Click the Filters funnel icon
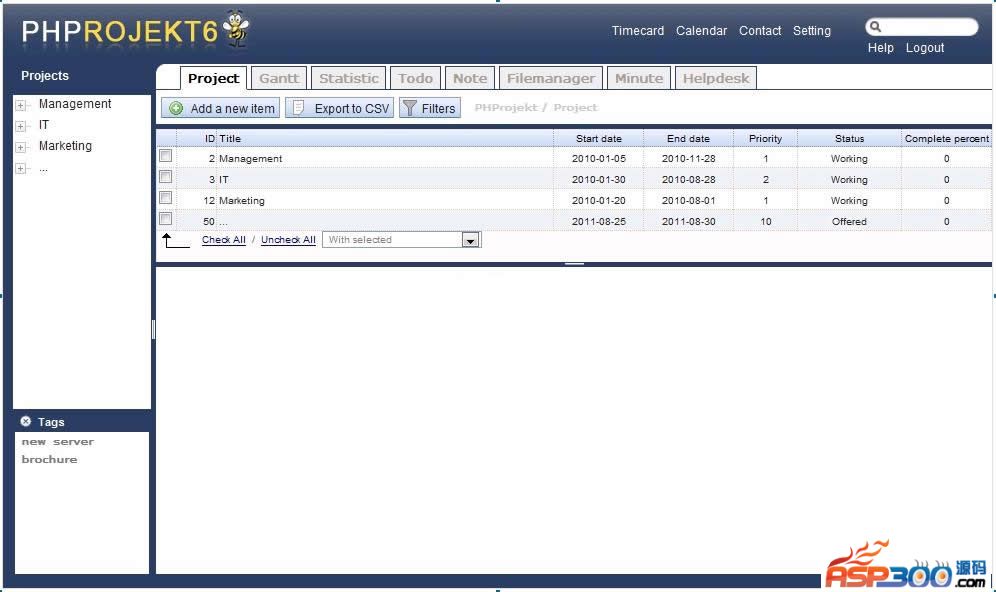Viewport: 996px width, 592px height. coord(410,108)
